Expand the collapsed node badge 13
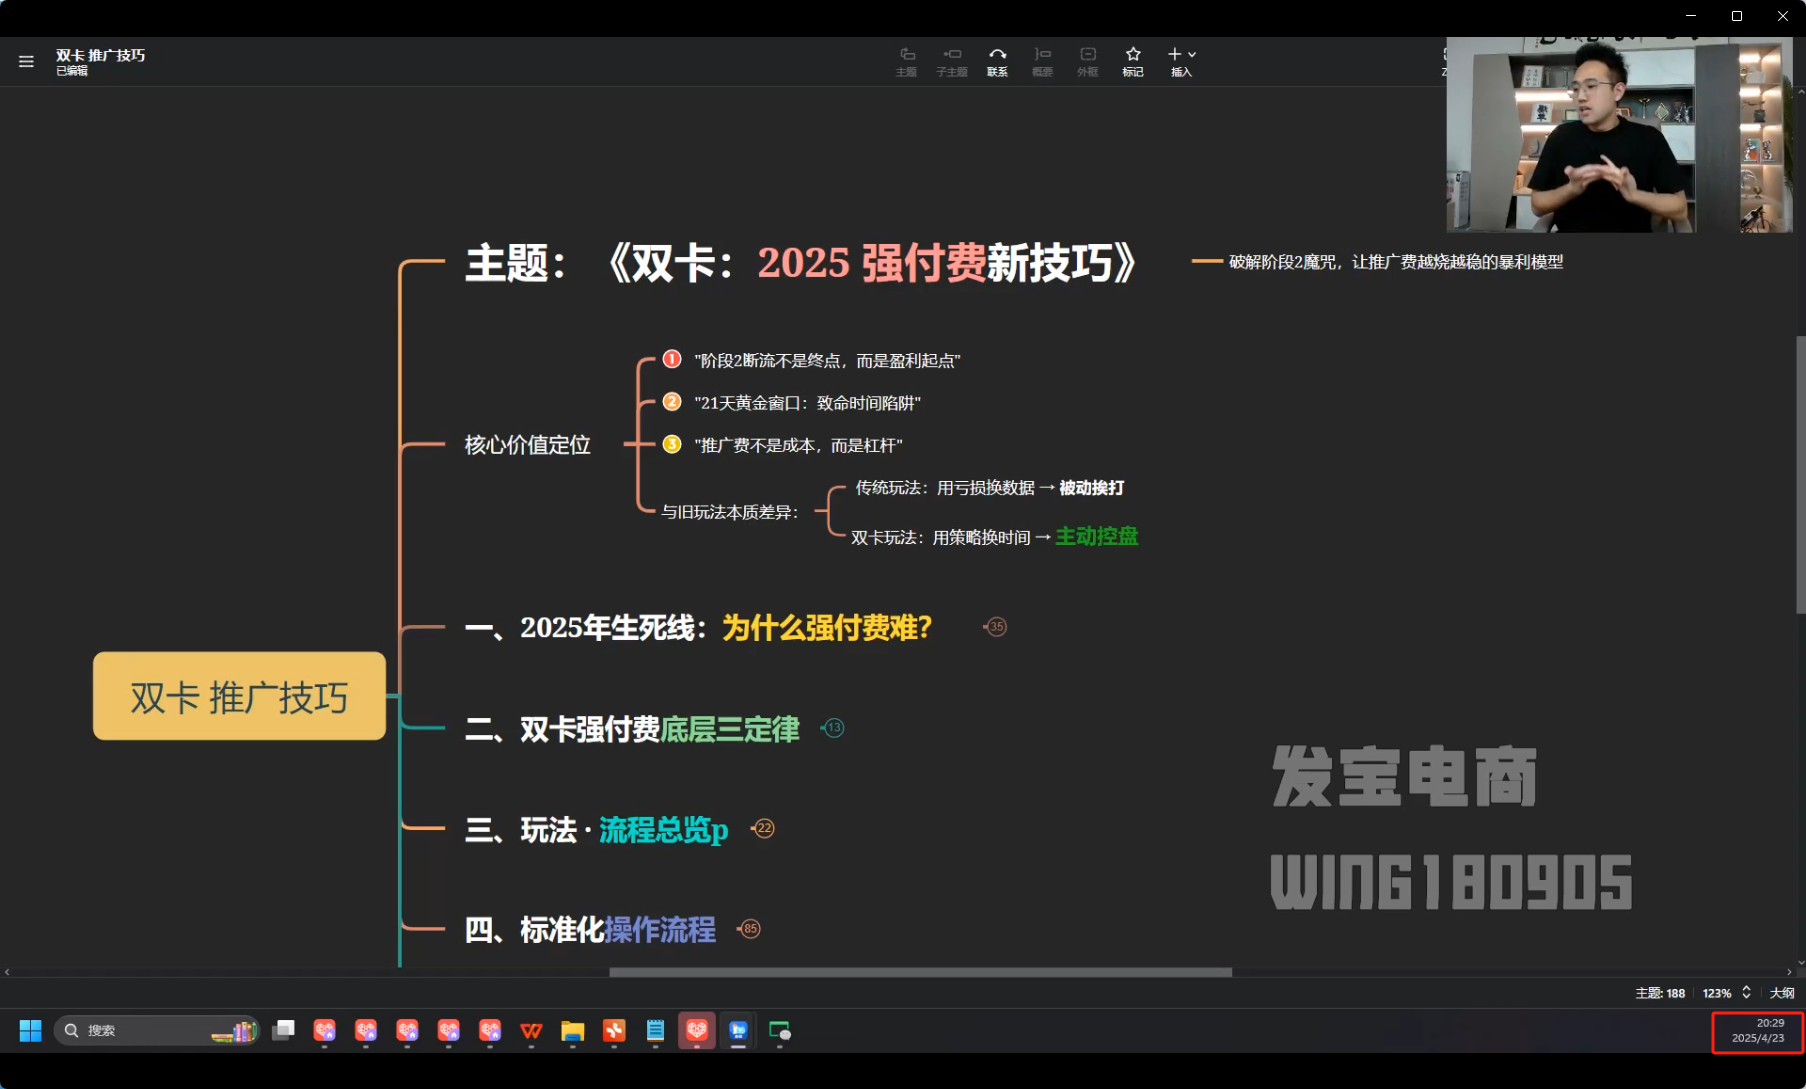 833,728
